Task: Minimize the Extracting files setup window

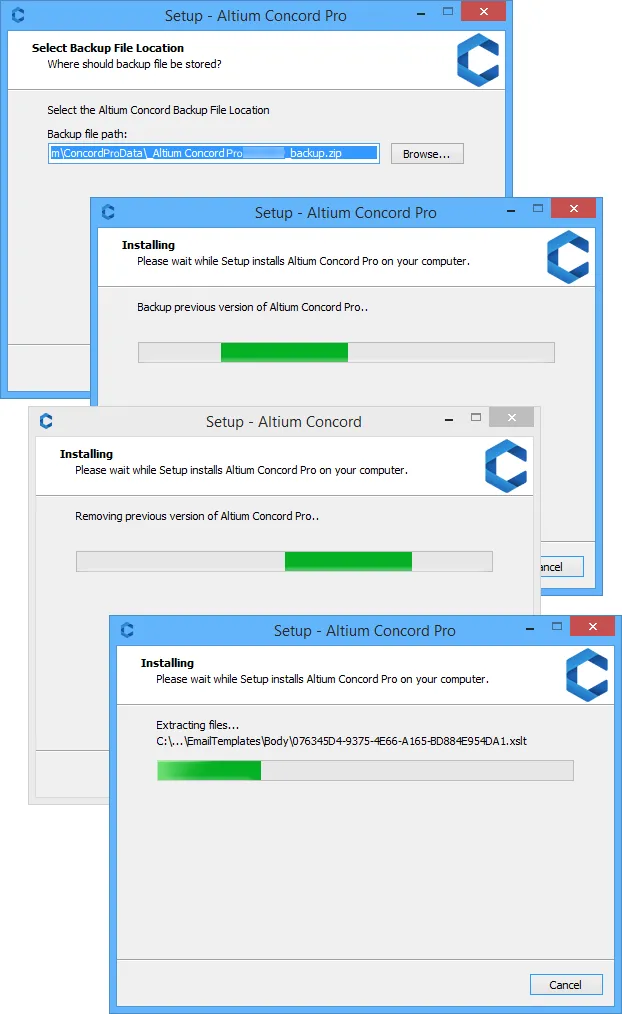Action: tap(530, 629)
